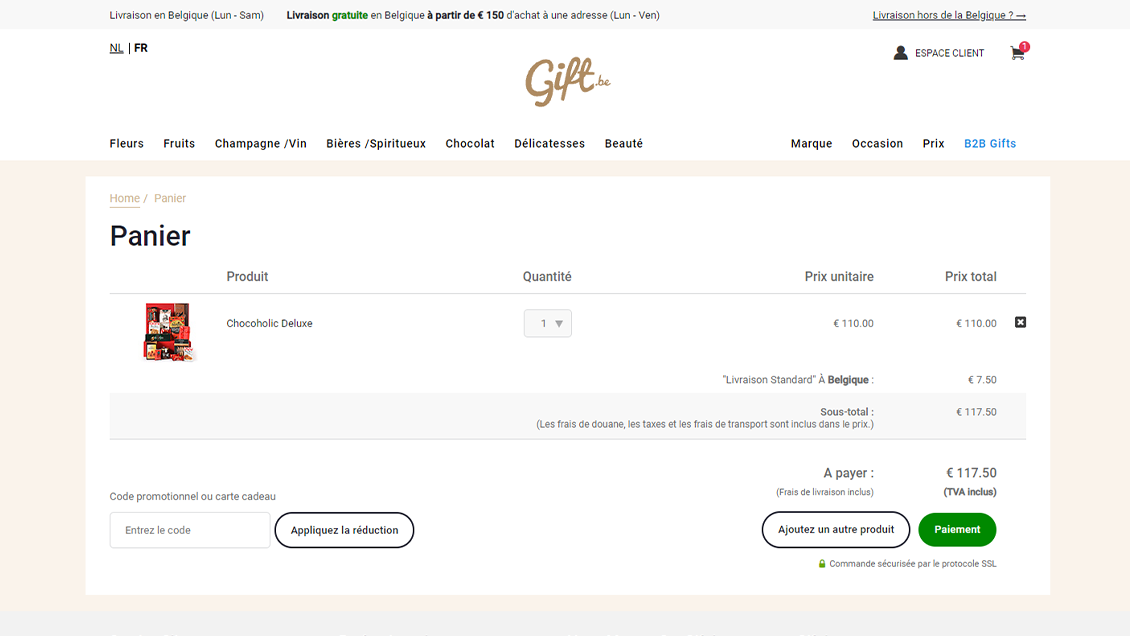Viewport: 1130px width, 636px height.
Task: Click the green Paiement button
Action: 957,530
